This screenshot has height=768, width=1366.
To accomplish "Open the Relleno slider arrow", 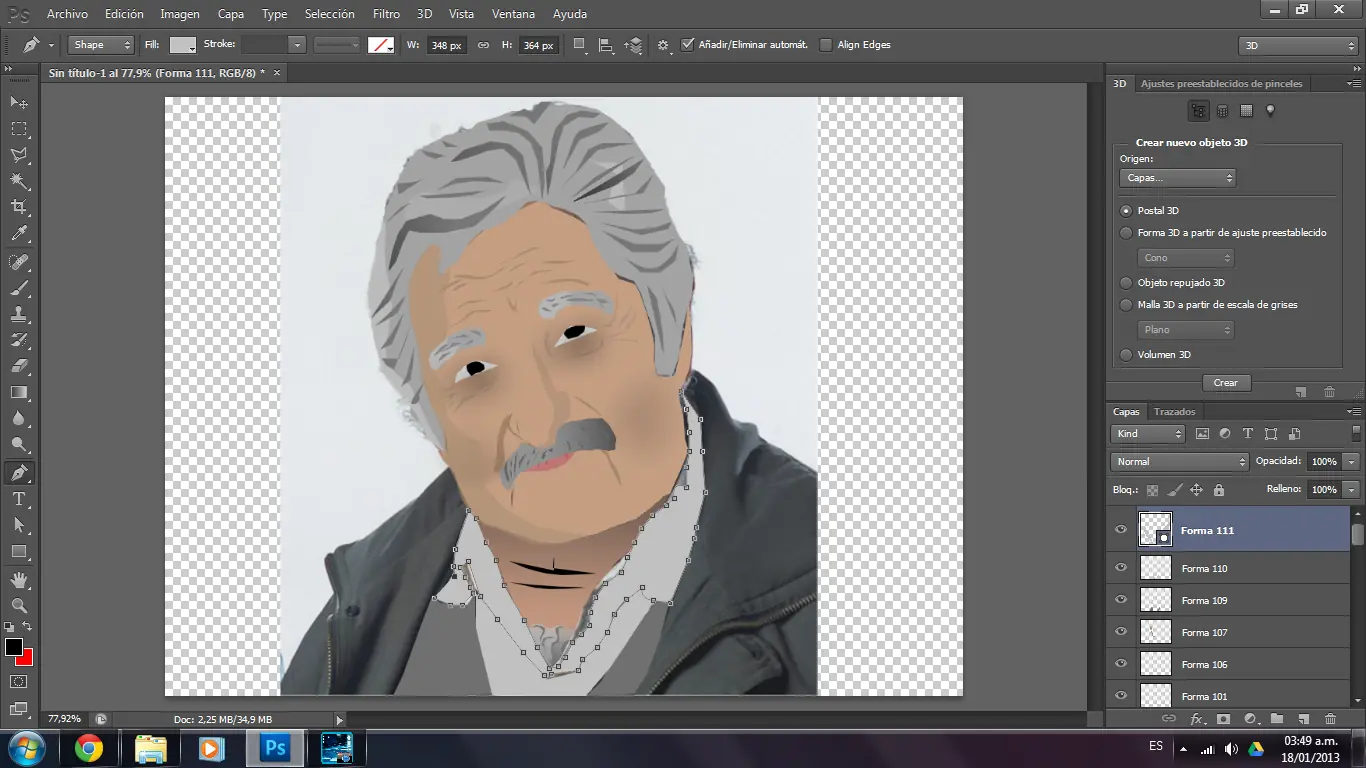I will [1352, 490].
